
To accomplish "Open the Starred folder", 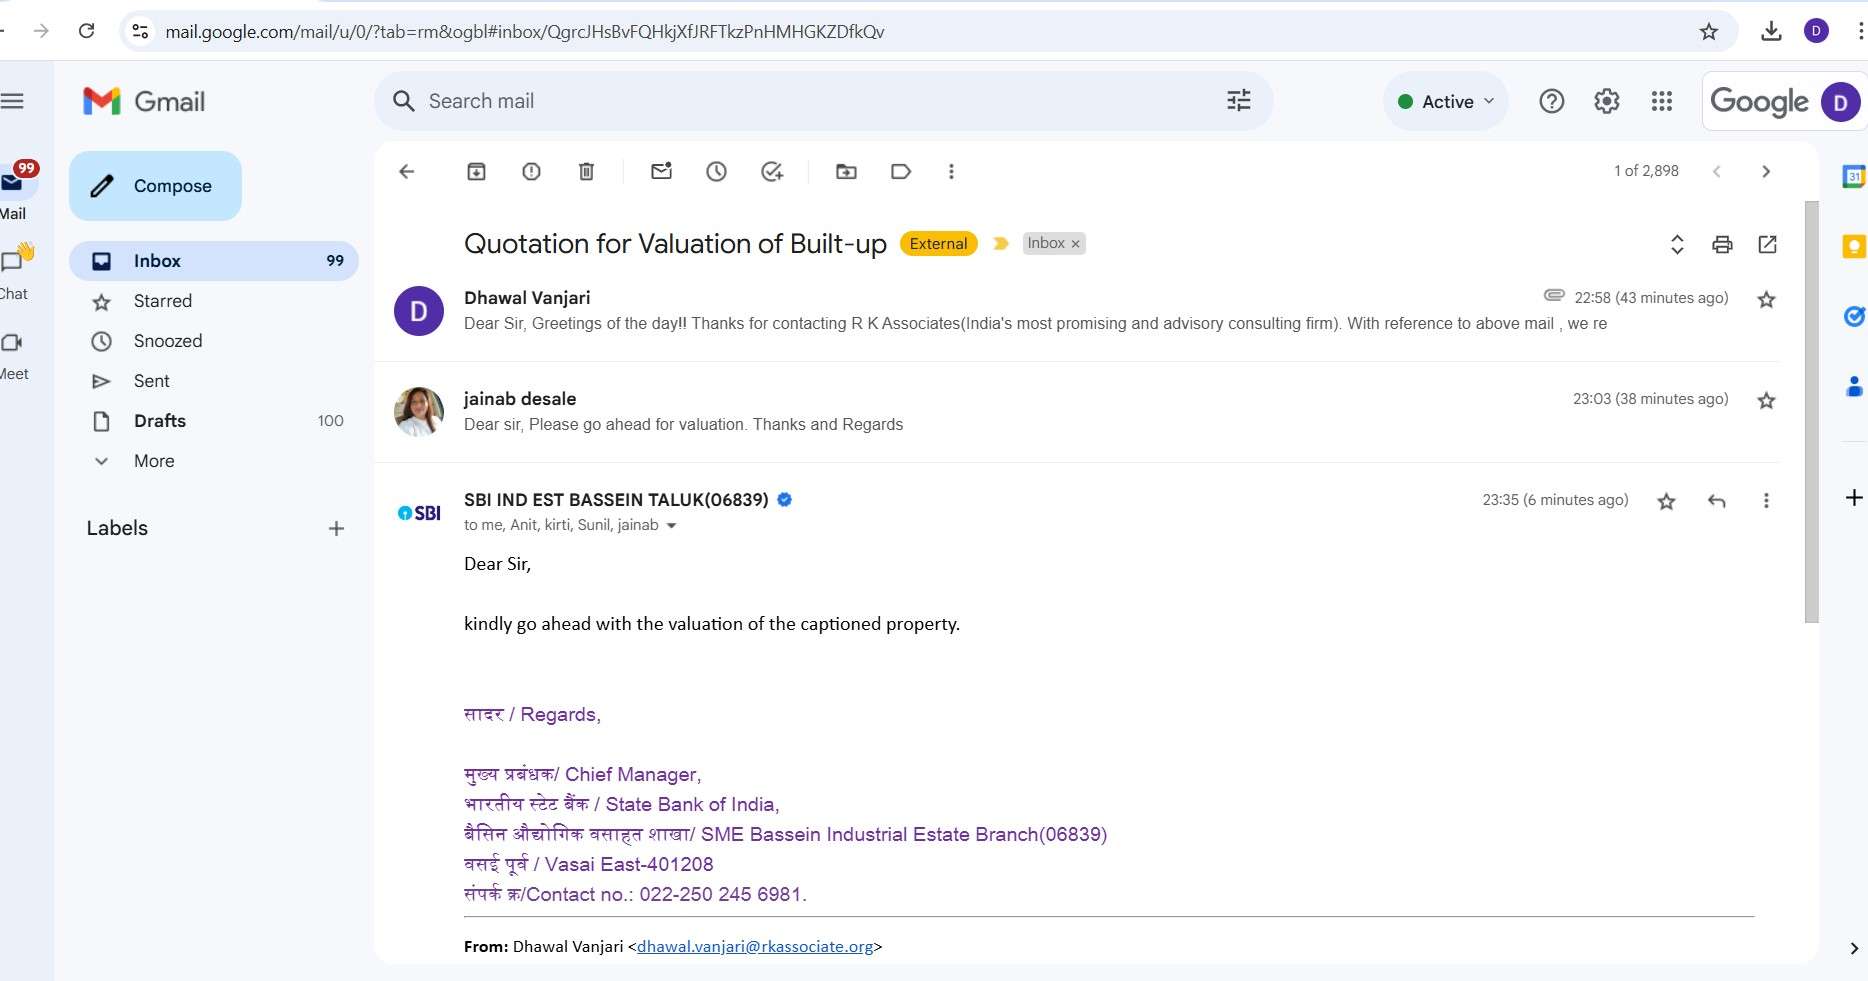I will 214,301.
